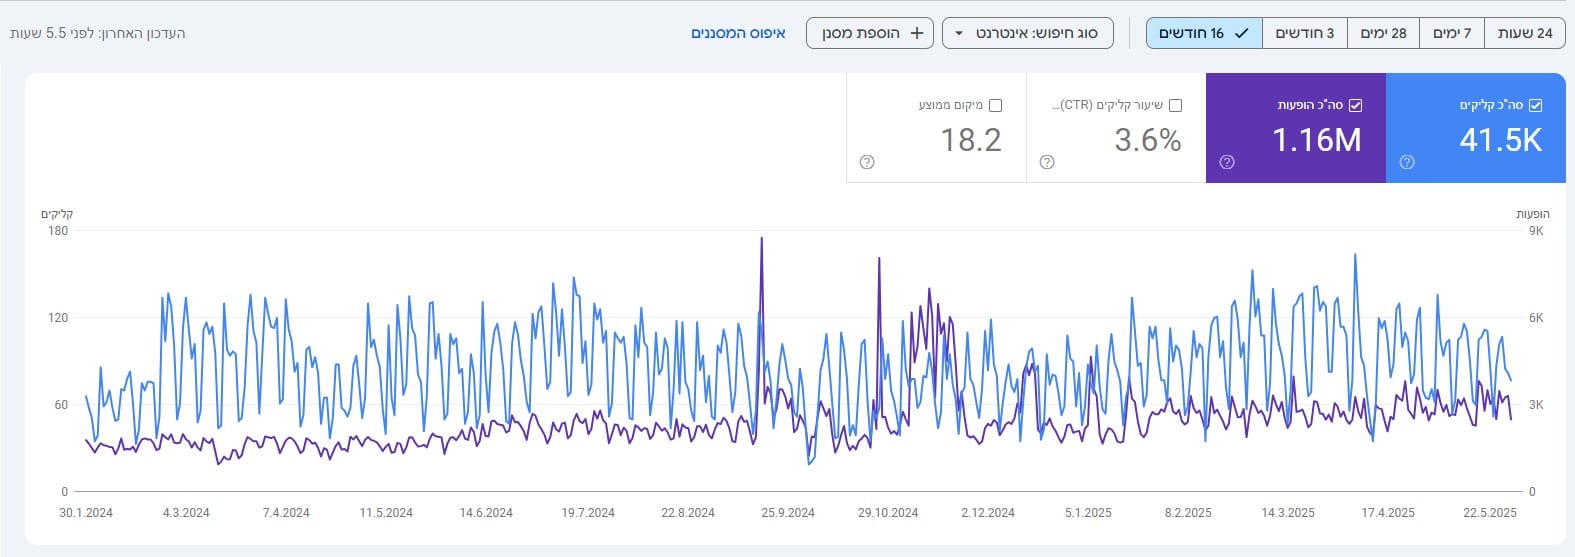Viewport: 1575px width, 557px height.
Task: Click the average position card value 18.2
Action: point(970,140)
